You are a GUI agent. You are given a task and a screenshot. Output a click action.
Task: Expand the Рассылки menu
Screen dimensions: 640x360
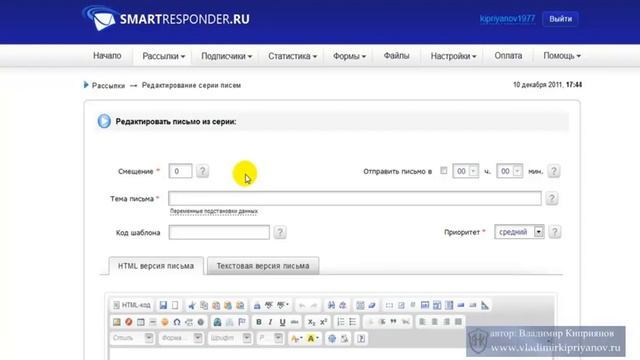(163, 56)
